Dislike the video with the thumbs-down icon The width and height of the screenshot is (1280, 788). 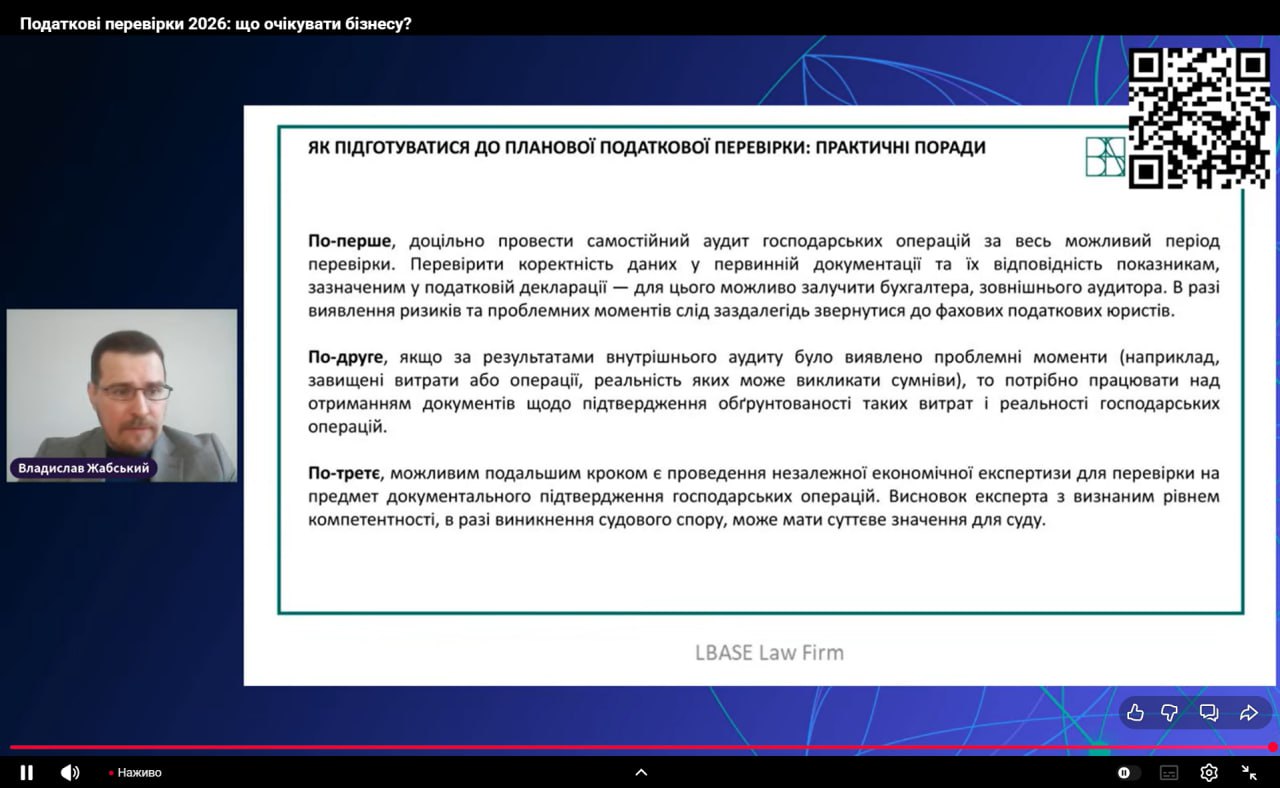(1169, 712)
